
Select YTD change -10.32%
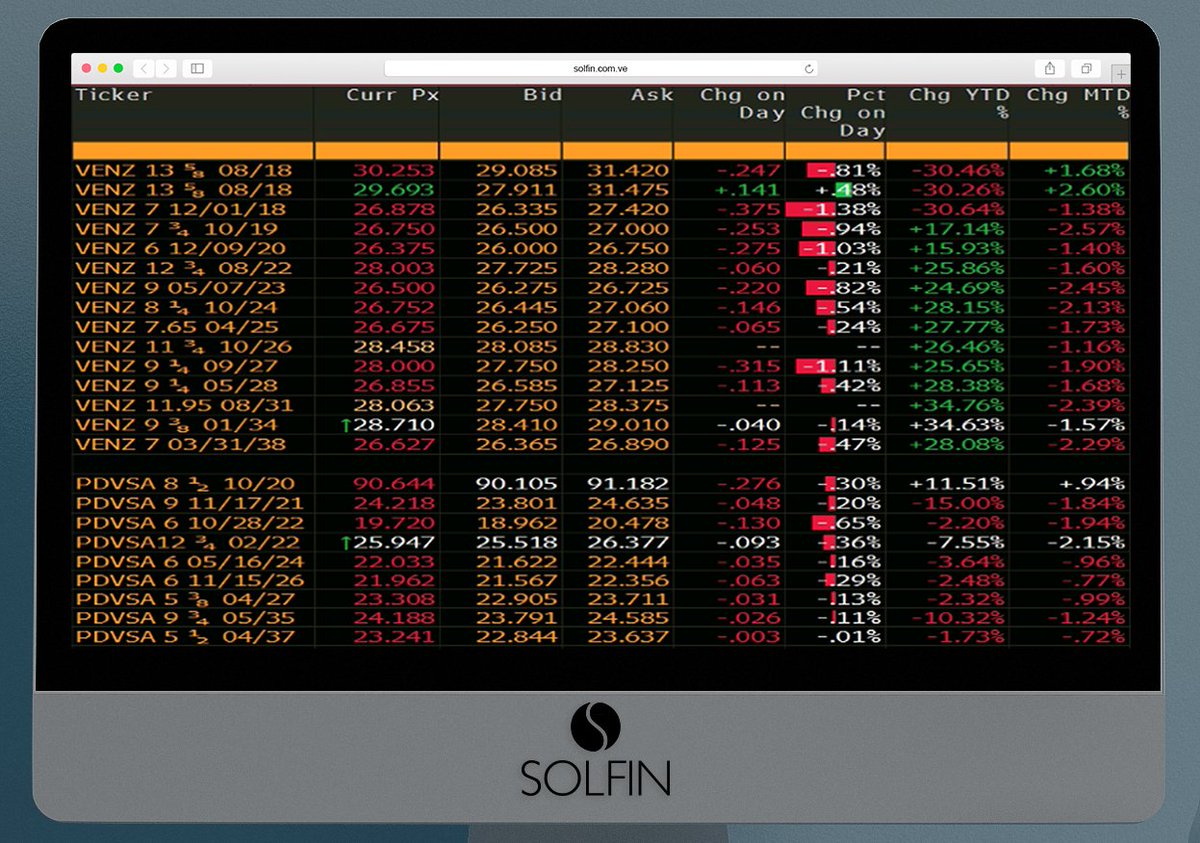point(957,617)
